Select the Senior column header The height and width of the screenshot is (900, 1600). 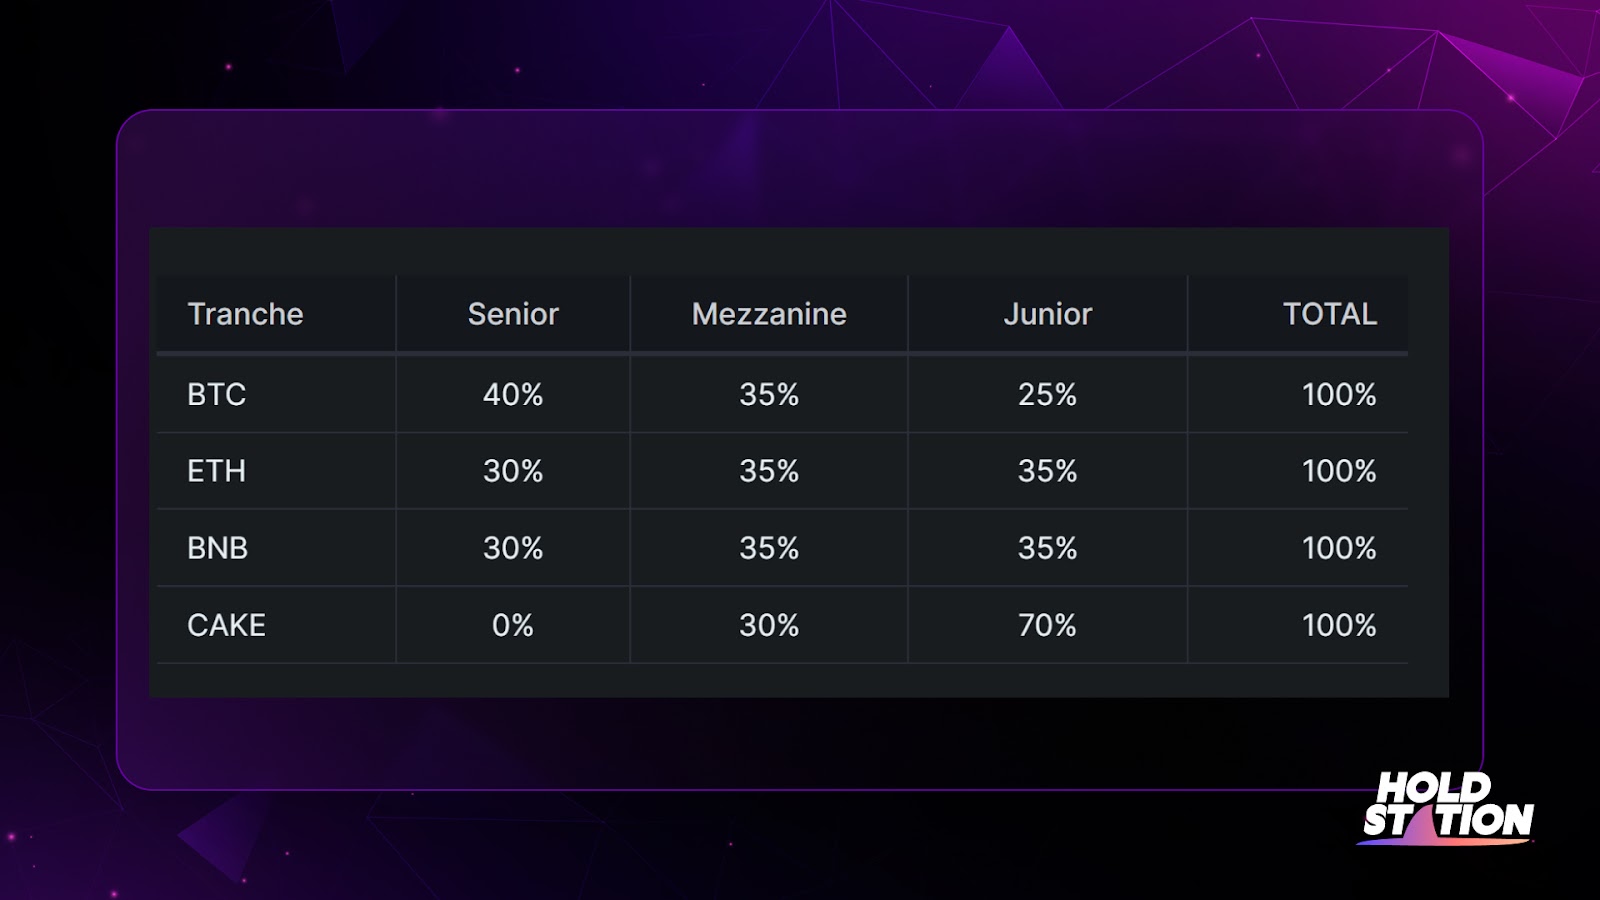click(x=513, y=314)
